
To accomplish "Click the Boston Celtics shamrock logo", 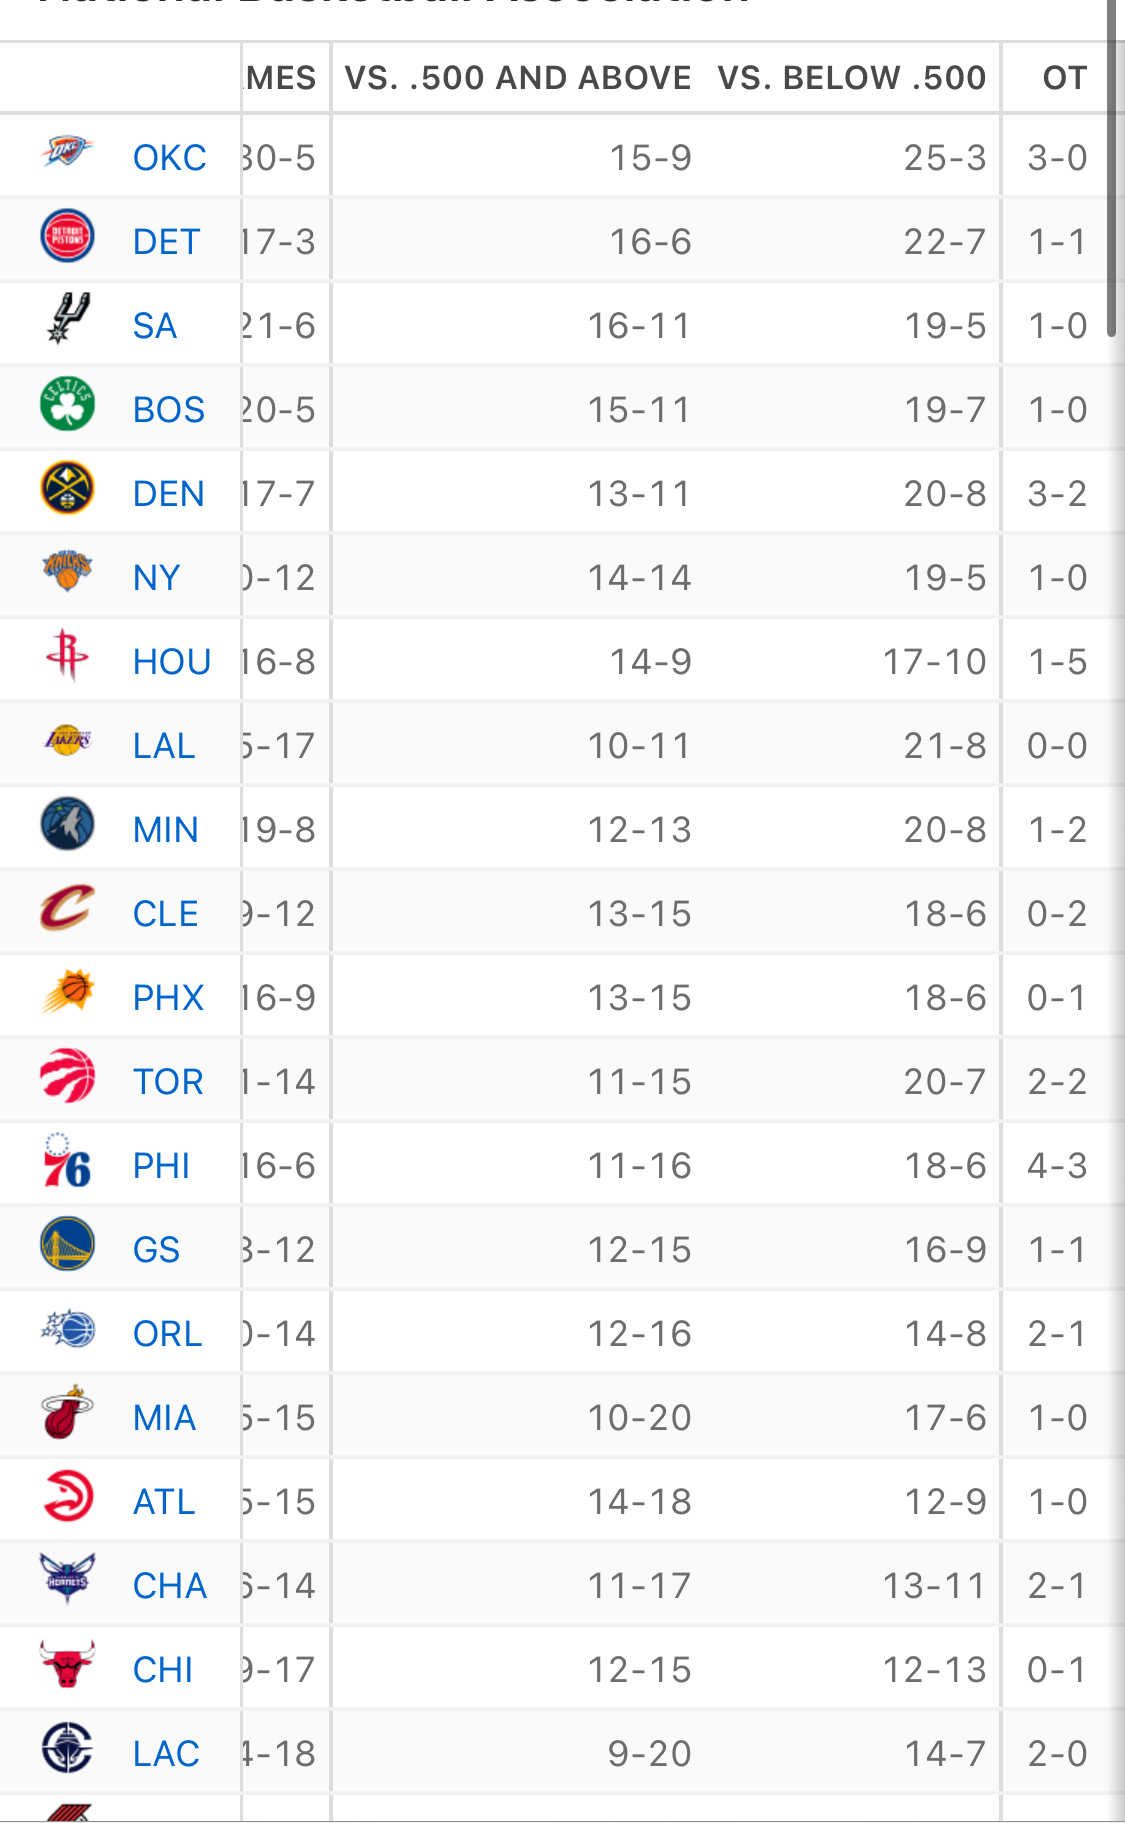I will coord(67,405).
